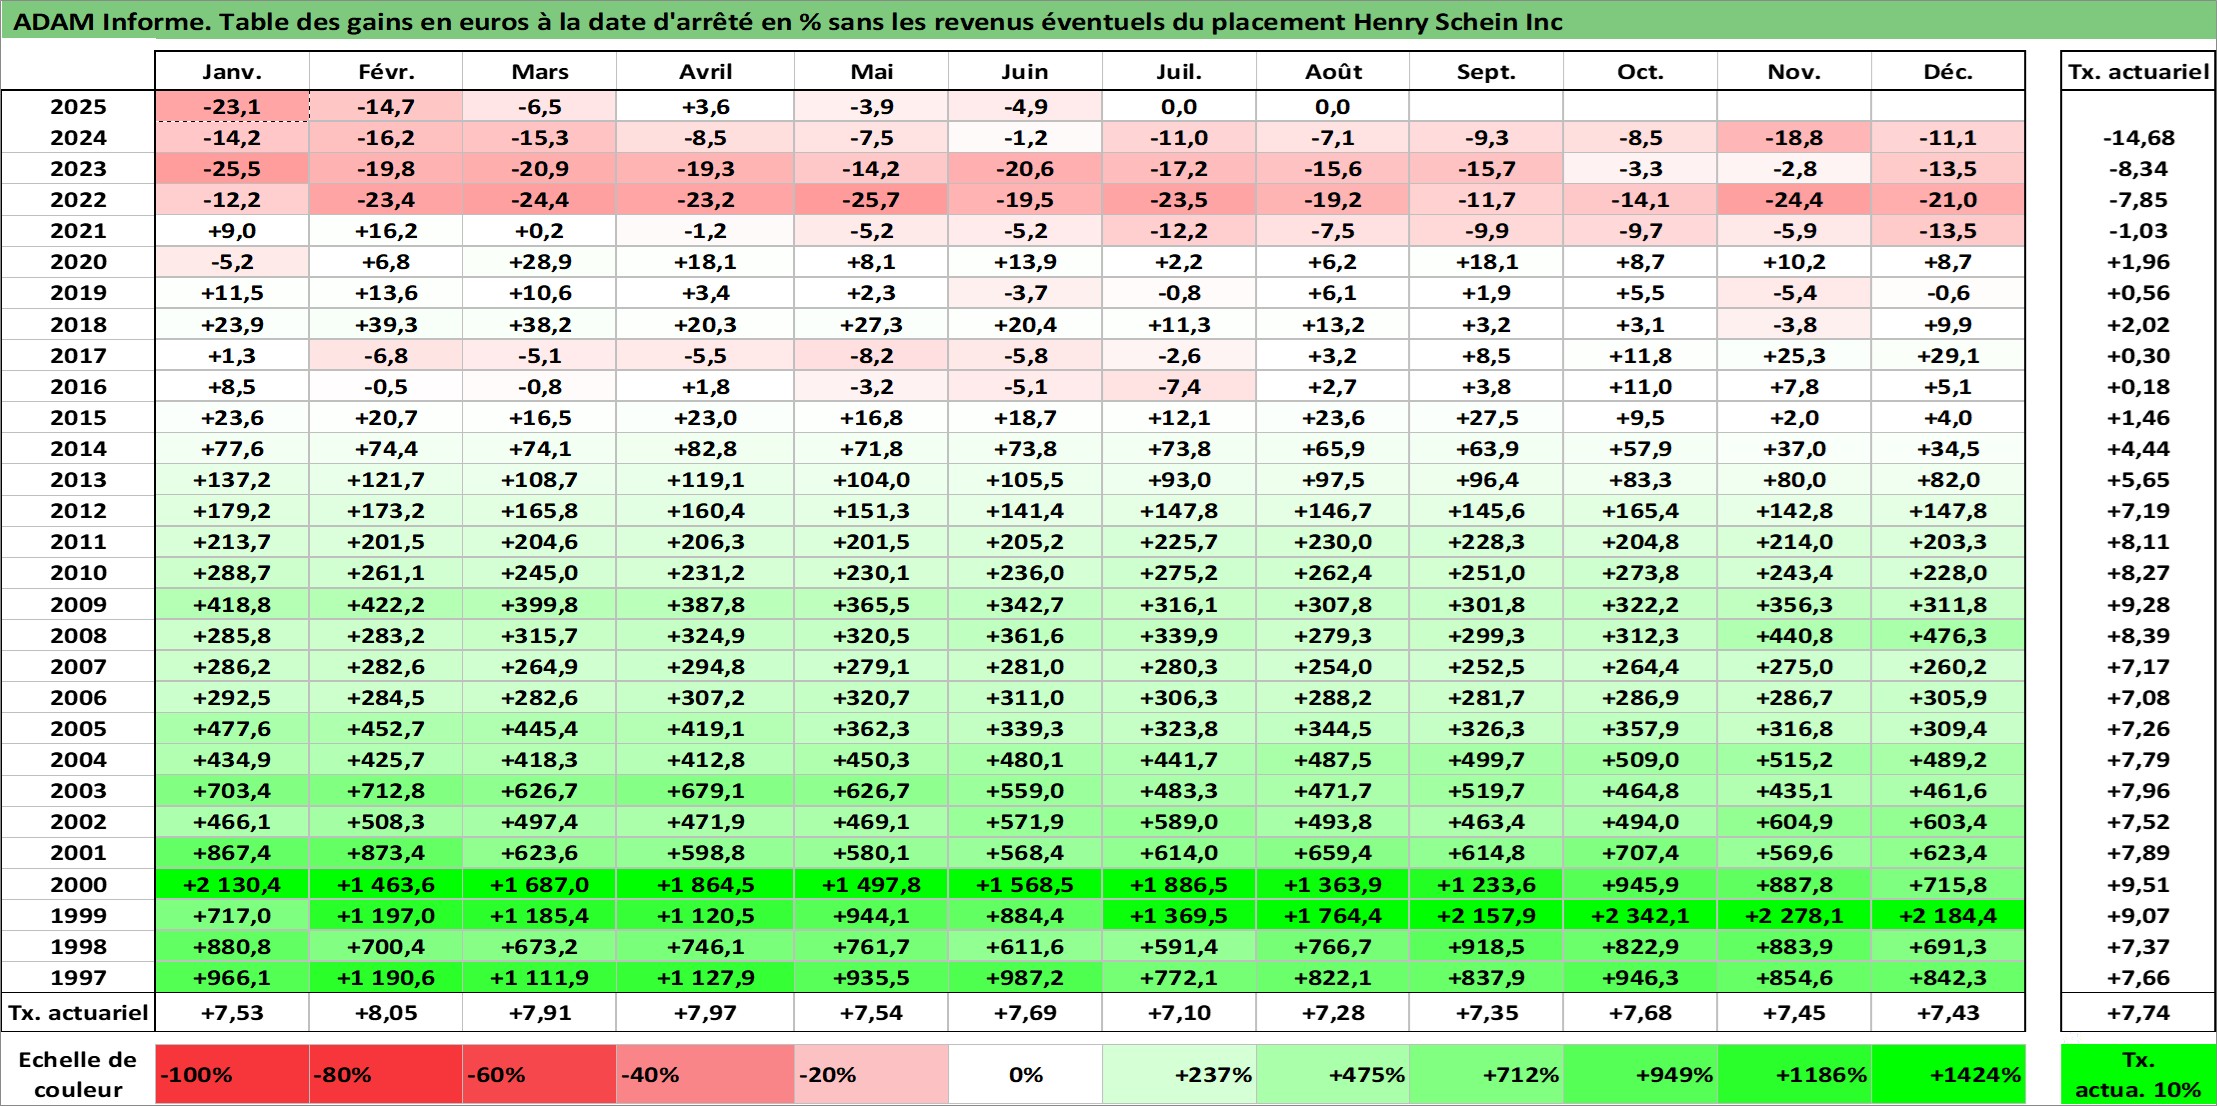Viewport: 2217px width, 1106px height.
Task: Click the +2 342,1 cell in October 1999
Action: click(1641, 916)
